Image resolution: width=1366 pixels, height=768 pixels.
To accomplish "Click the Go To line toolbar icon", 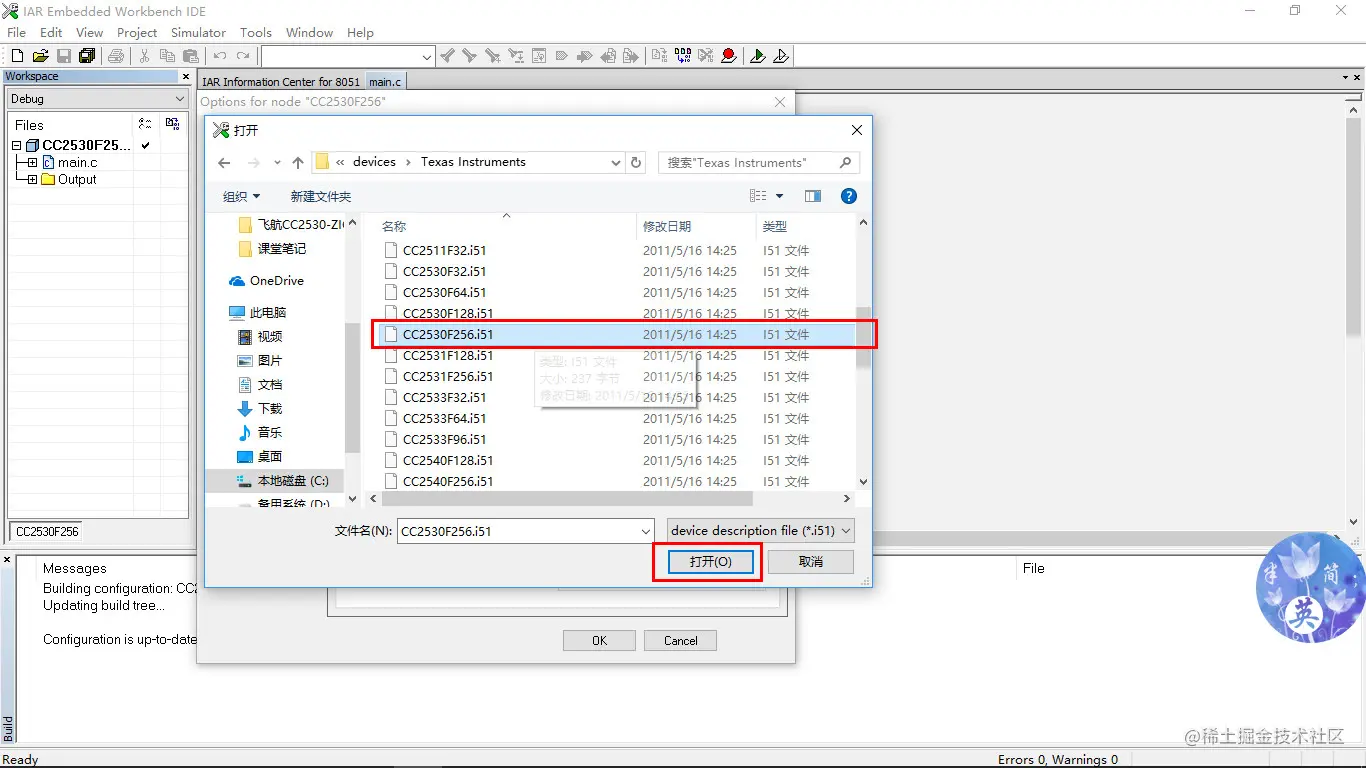I will 539,56.
